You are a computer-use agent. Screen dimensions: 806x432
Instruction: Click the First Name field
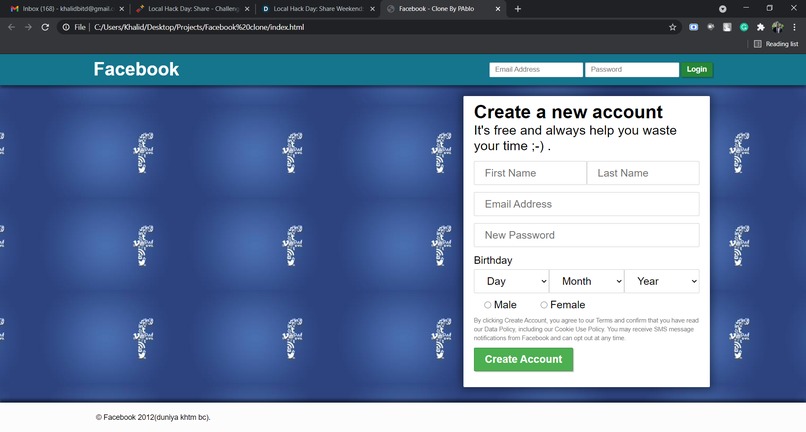click(530, 173)
